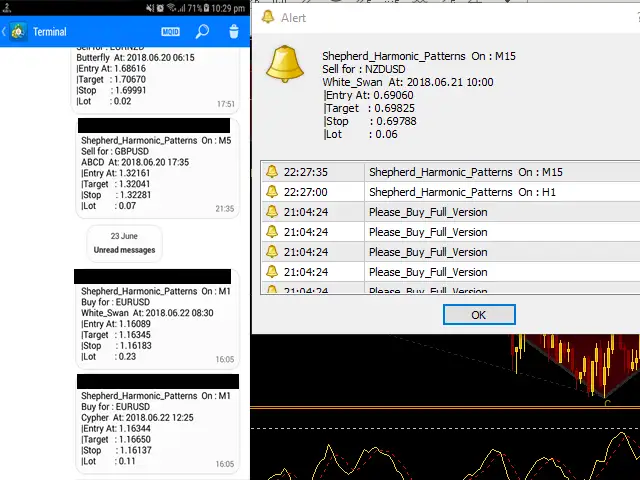640x480 pixels.
Task: Tap the 23 June Unread messages divider
Action: point(124,244)
